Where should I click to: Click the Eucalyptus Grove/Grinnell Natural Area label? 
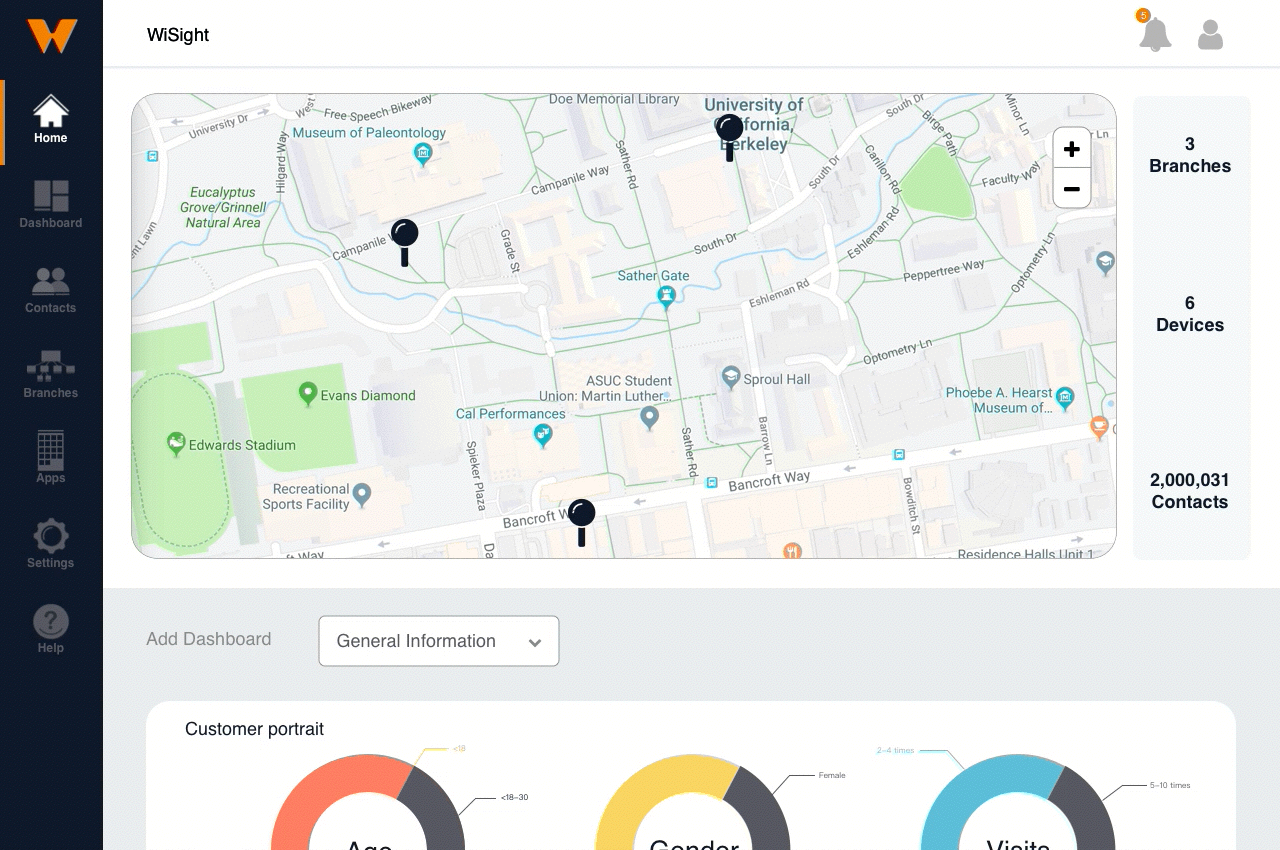222,207
